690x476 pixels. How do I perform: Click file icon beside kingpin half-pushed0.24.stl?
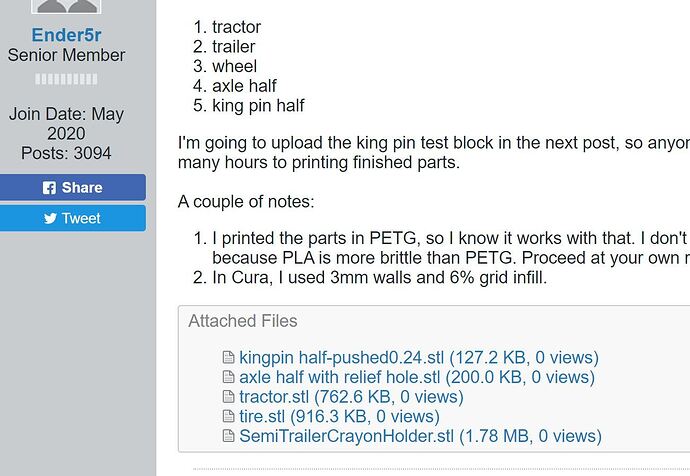point(228,357)
